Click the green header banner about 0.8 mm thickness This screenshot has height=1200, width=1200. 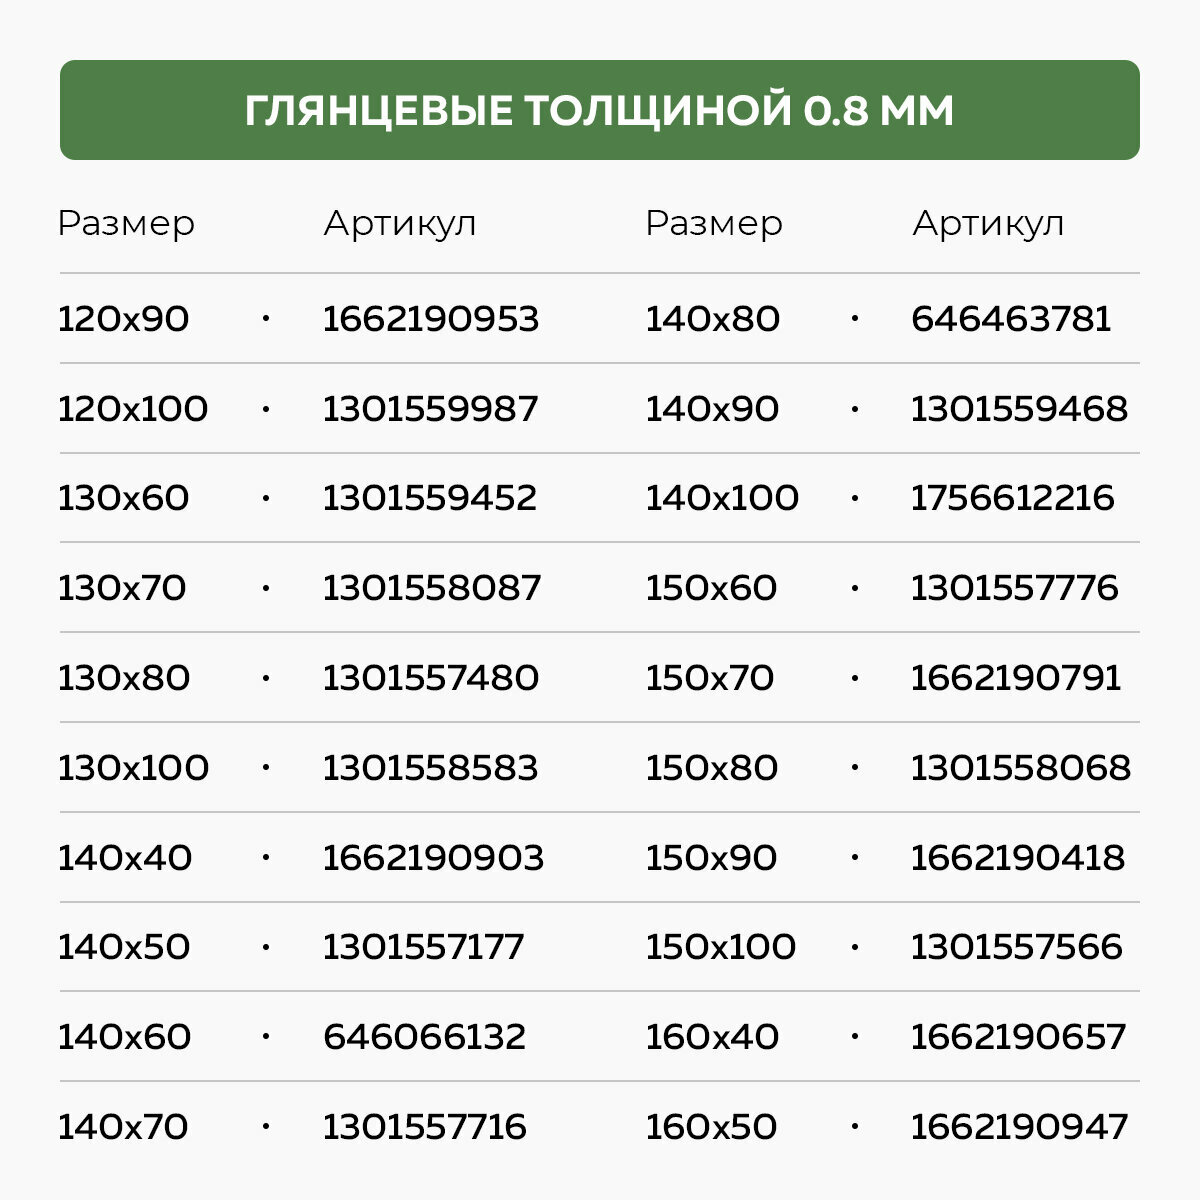pos(600,110)
